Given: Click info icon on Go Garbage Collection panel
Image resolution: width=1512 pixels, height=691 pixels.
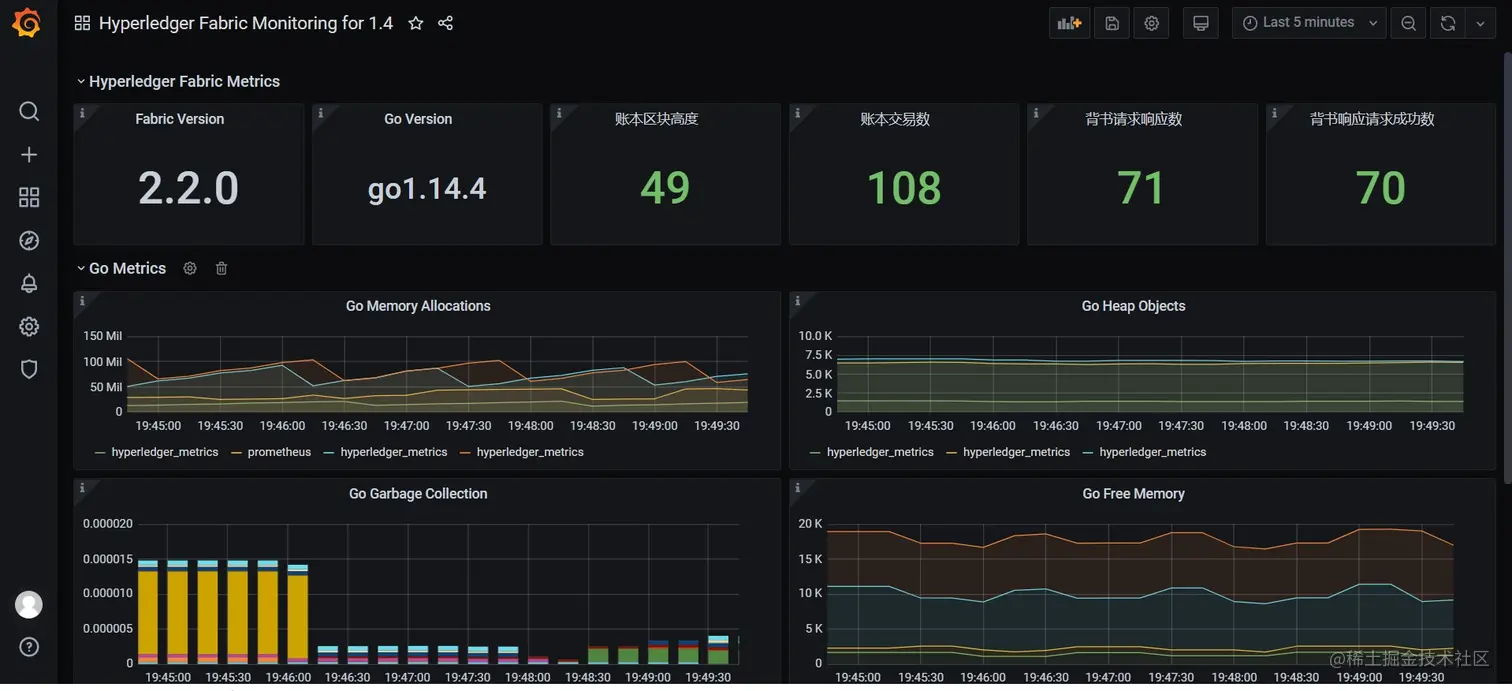Looking at the screenshot, I should click(82, 488).
